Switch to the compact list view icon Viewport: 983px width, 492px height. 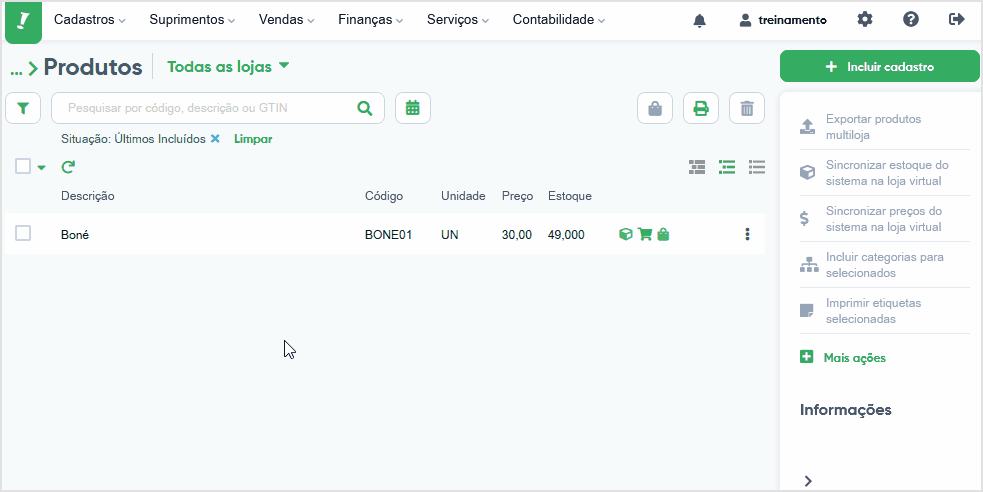tap(757, 167)
